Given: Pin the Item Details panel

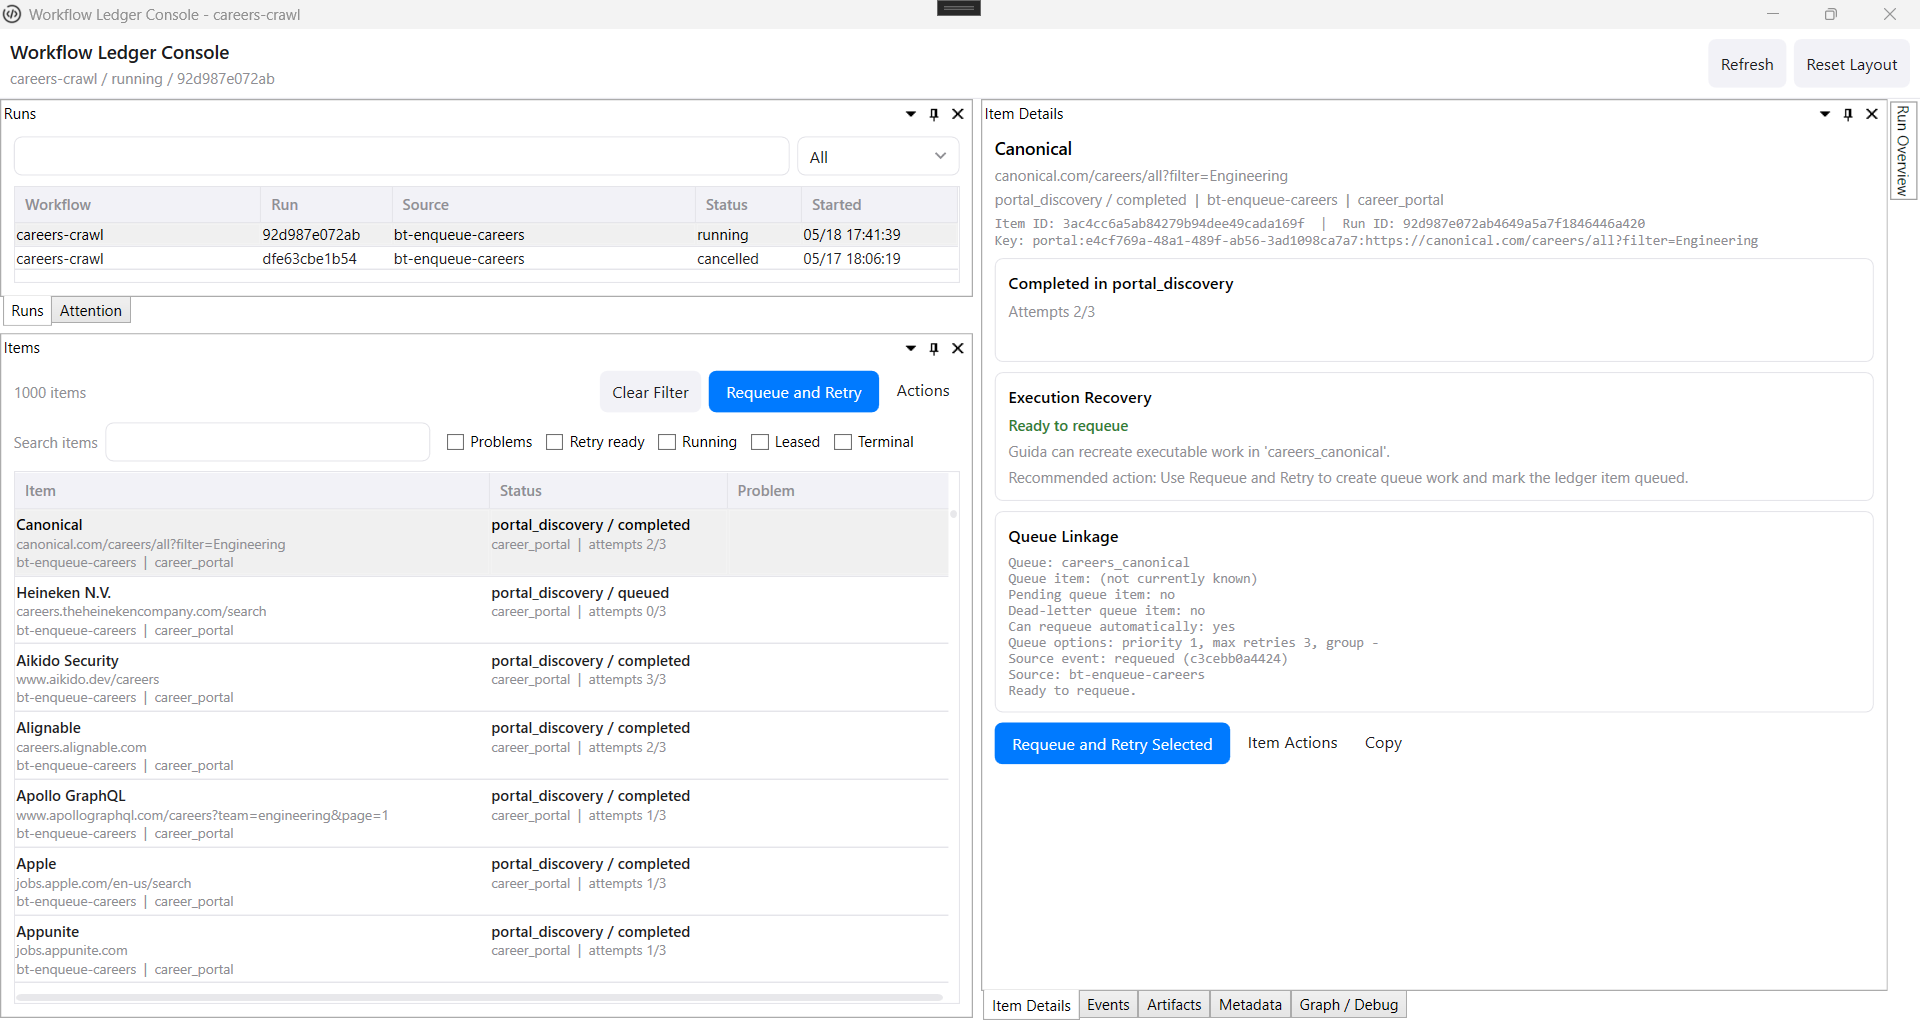Looking at the screenshot, I should coord(1848,114).
